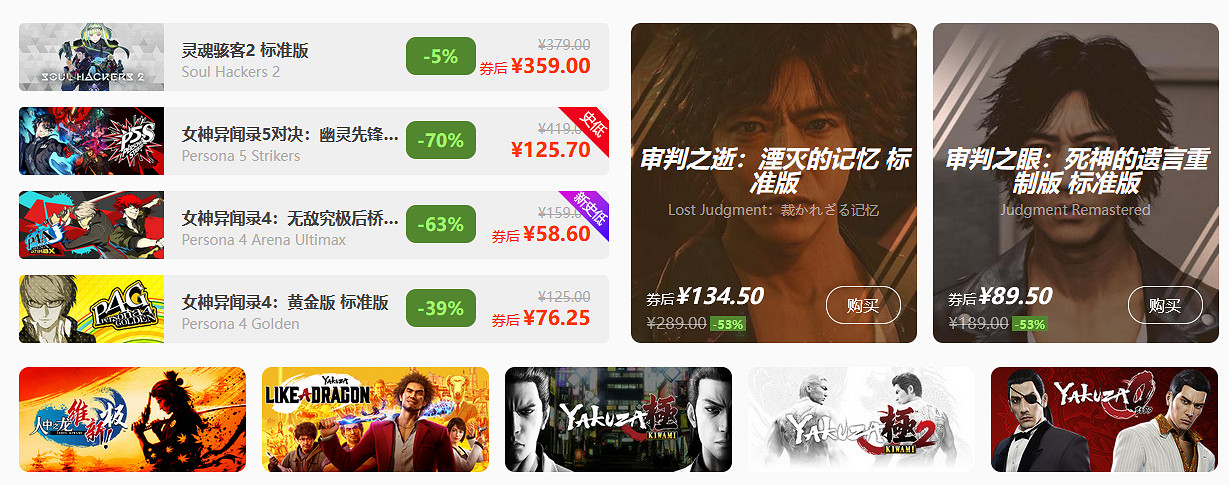The width and height of the screenshot is (1229, 485).
Task: Click the -39% discount badge
Action: pos(441,308)
